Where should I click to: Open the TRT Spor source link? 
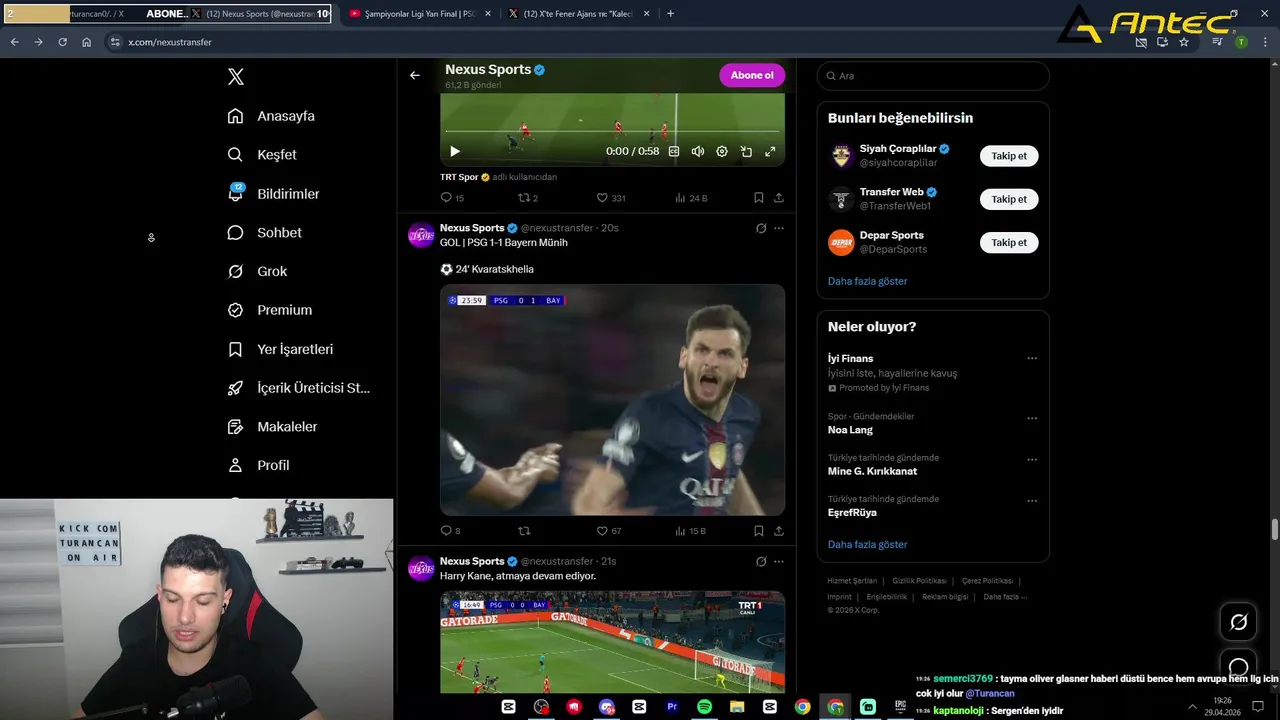(x=459, y=177)
